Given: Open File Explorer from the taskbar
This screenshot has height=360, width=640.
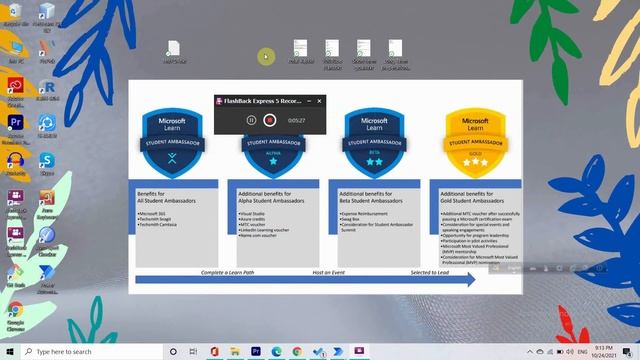Looking at the screenshot, I should click(235, 351).
